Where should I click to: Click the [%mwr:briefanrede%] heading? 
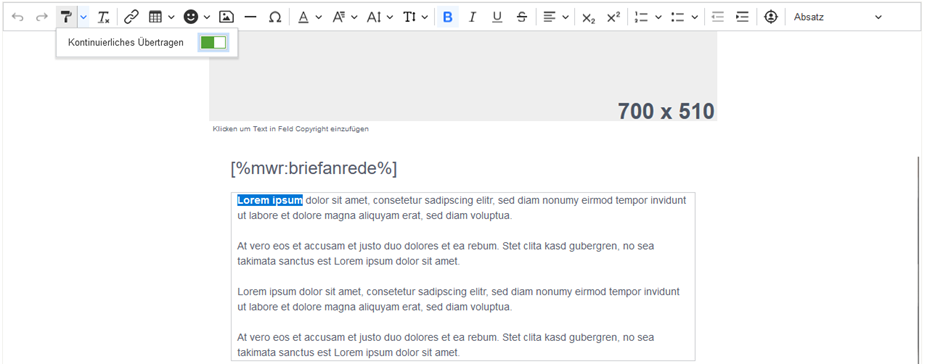point(314,168)
